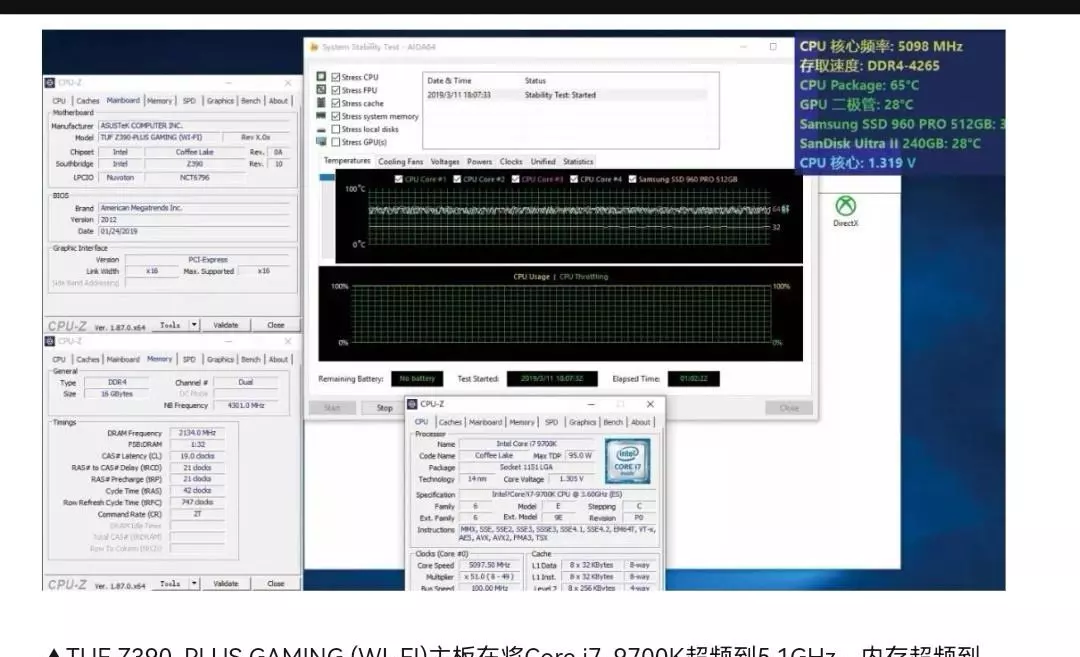Enable the Stress GPU(s) checkbox
The image size is (1080, 657).
point(335,143)
